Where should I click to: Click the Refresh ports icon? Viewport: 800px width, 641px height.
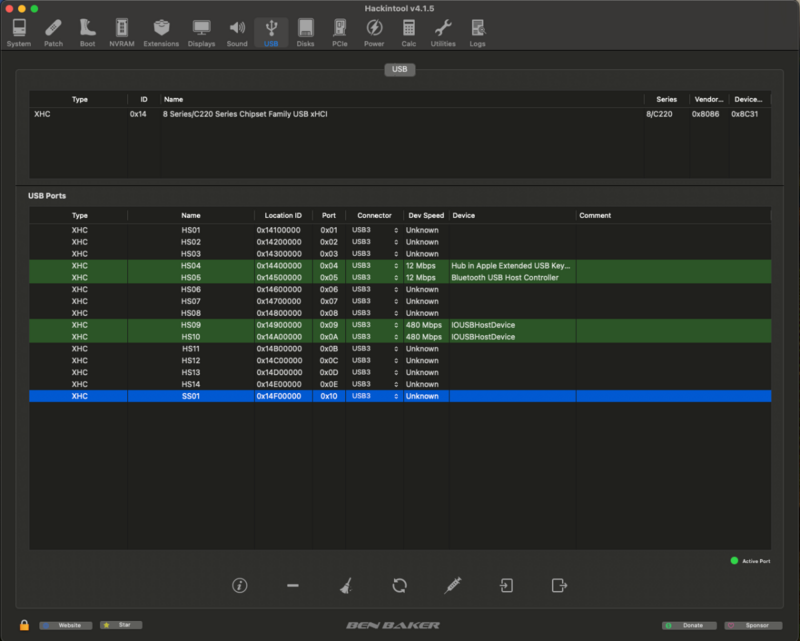(399, 586)
